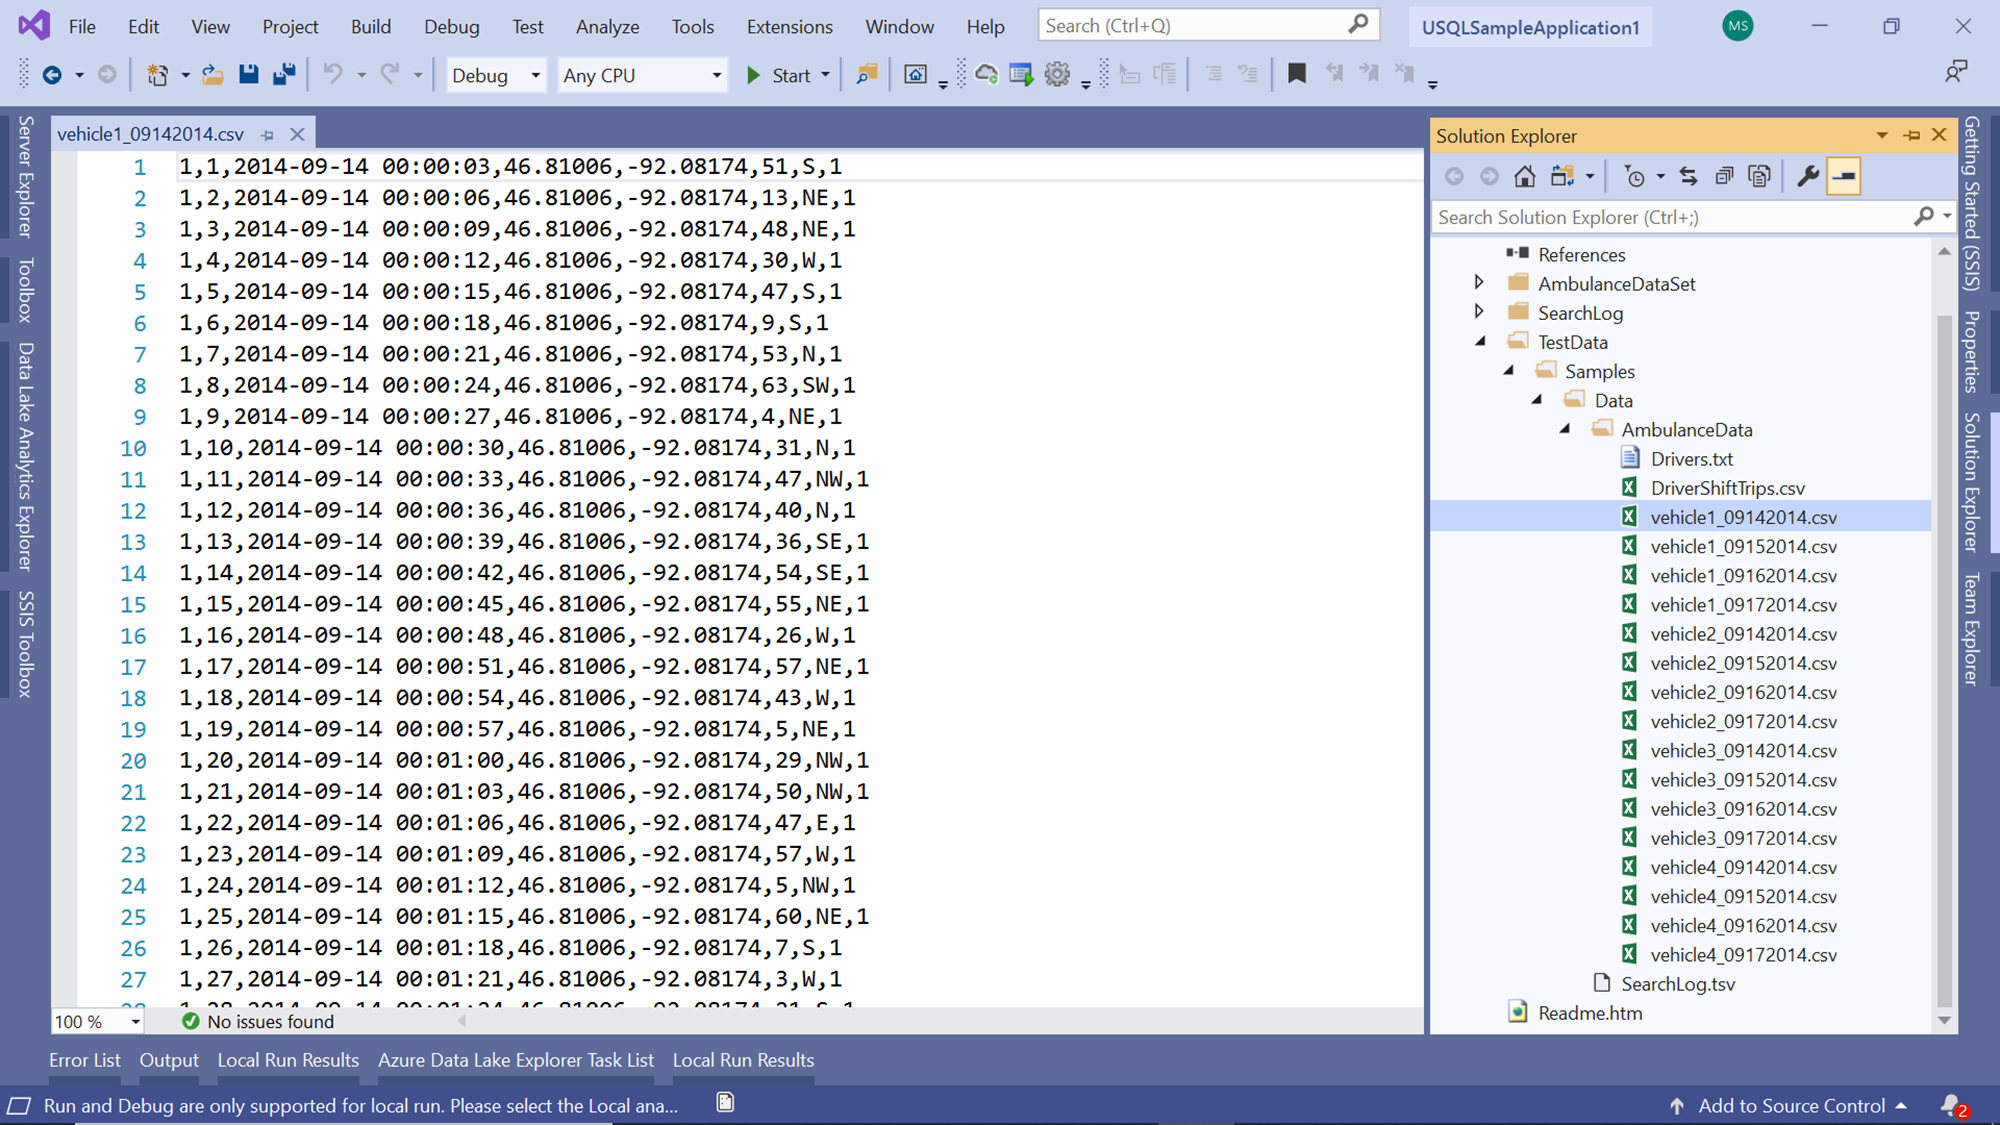This screenshot has height=1125, width=2000.
Task: Toggle pin on vehicle1_09142014.csv tab
Action: 267,134
